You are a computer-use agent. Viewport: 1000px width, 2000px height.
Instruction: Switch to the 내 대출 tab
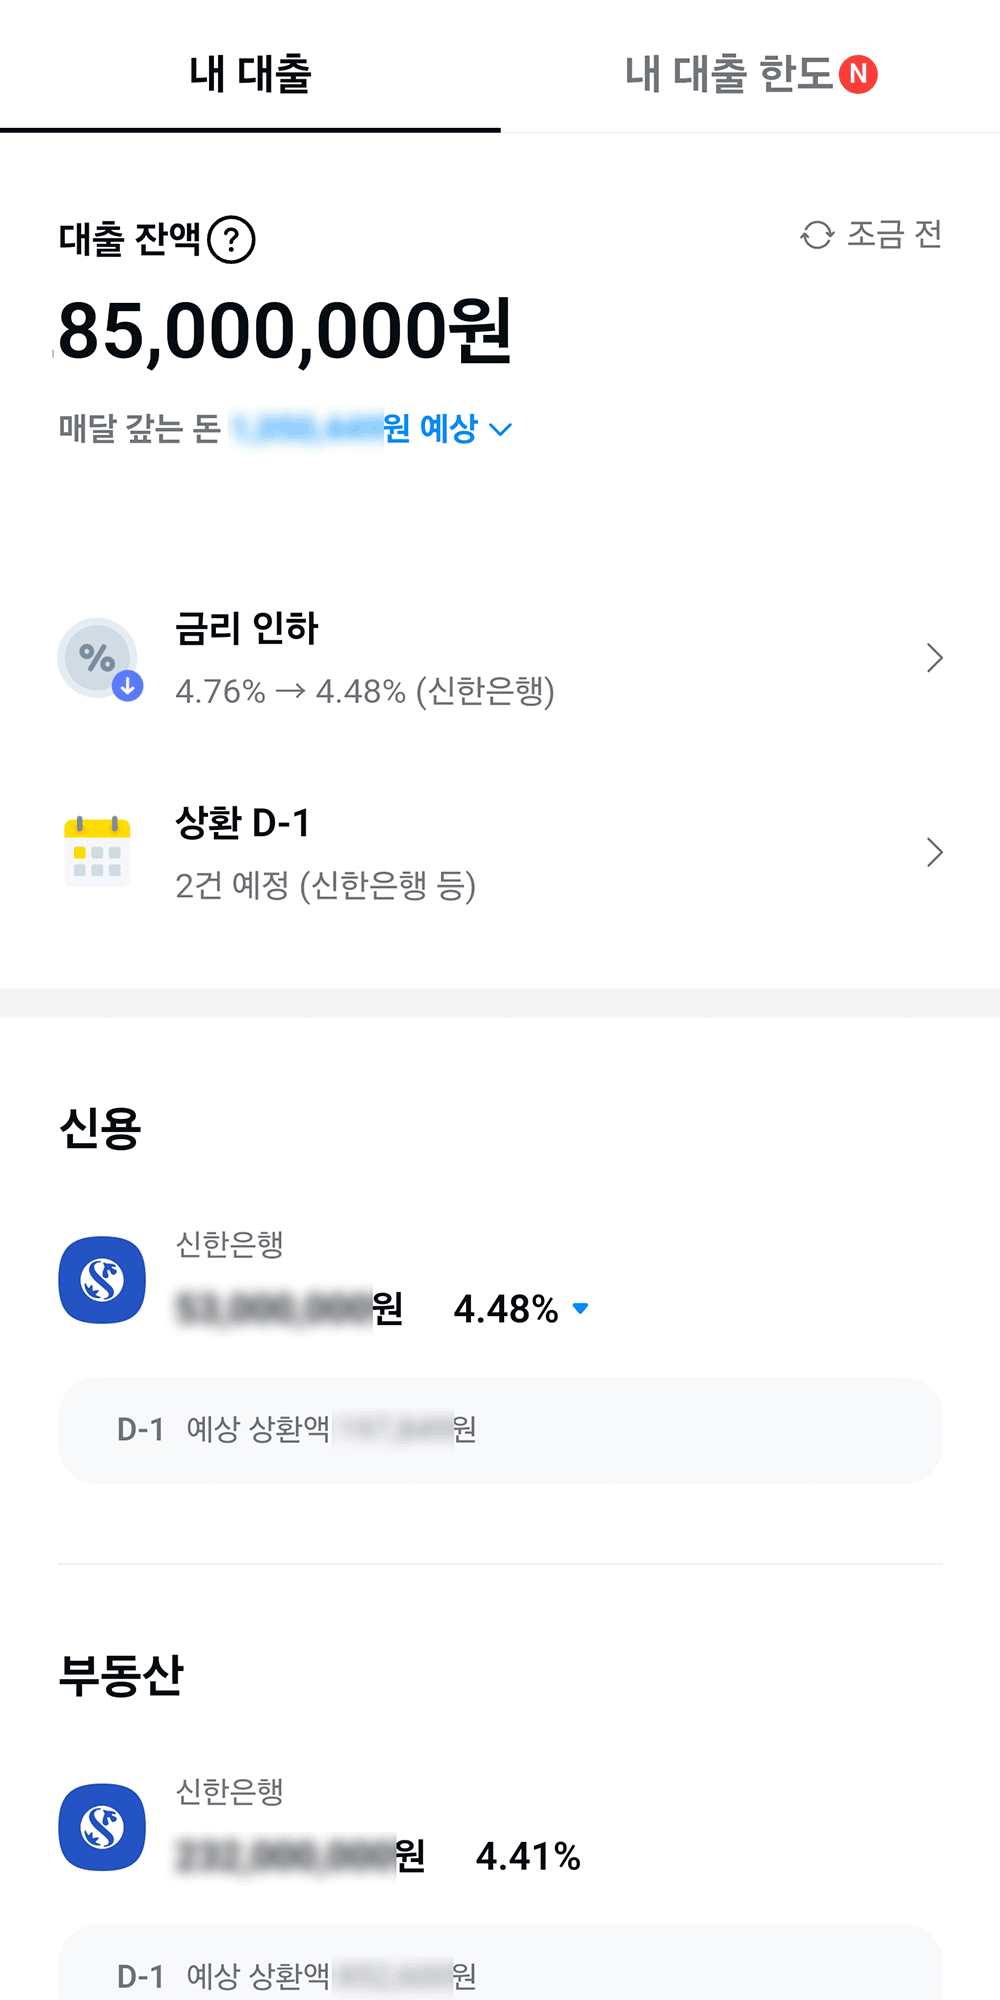click(x=250, y=74)
